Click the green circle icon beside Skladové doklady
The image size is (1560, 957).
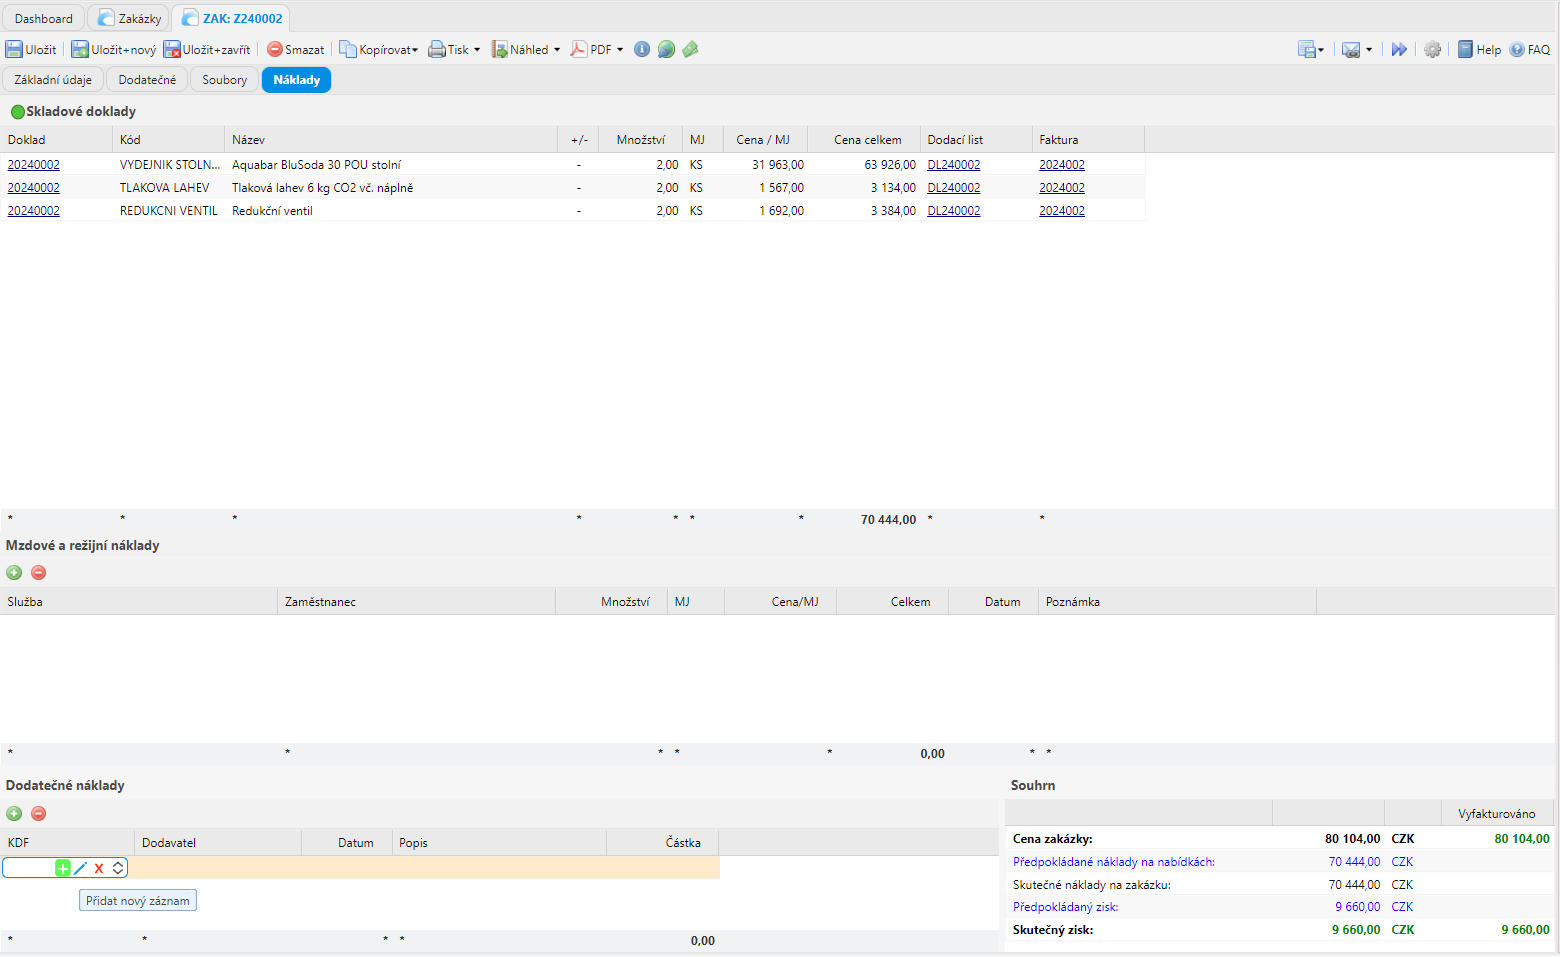pos(17,112)
